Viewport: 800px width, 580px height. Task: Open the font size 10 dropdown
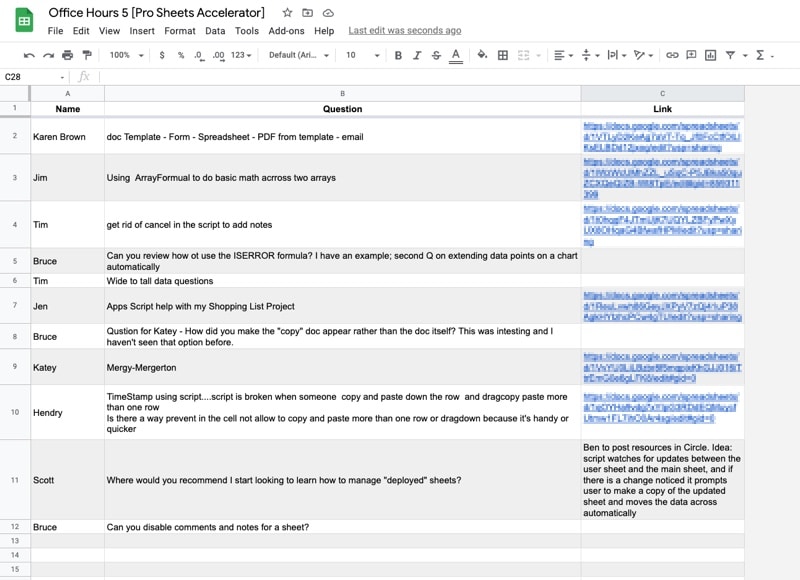click(x=363, y=55)
